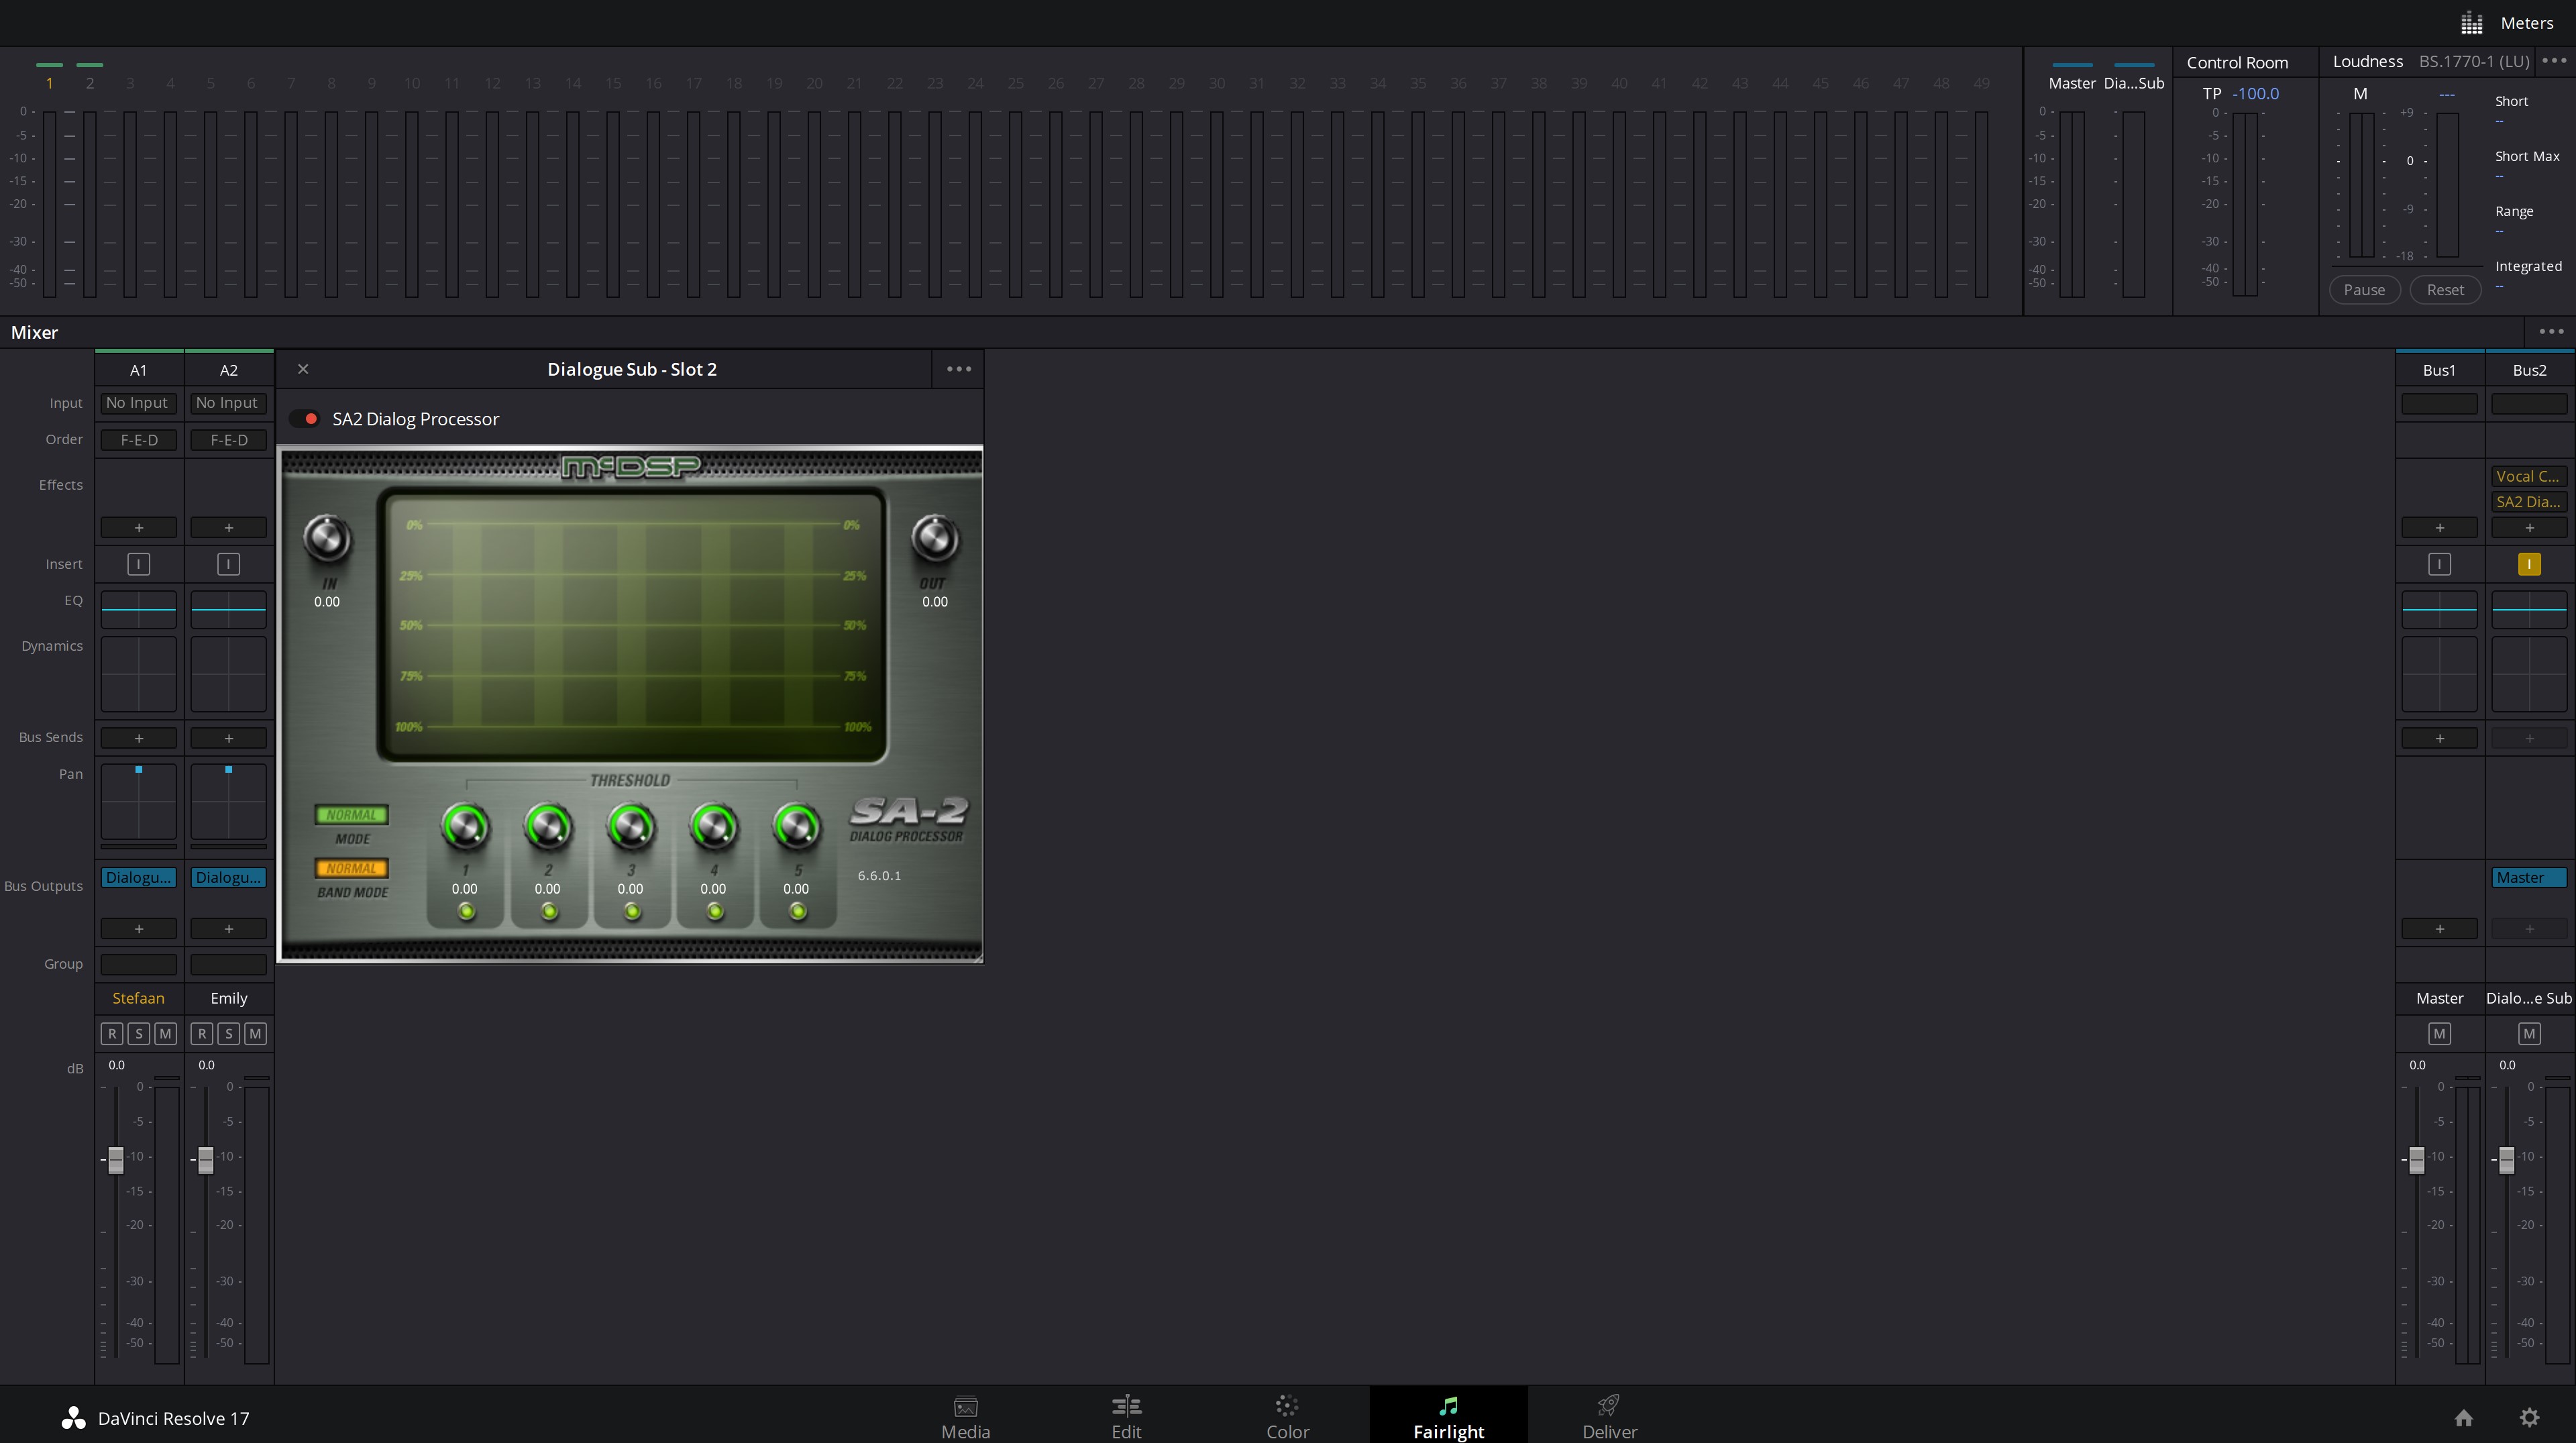Toggle Insert on track A2
The width and height of the screenshot is (2576, 1443).
click(x=228, y=564)
